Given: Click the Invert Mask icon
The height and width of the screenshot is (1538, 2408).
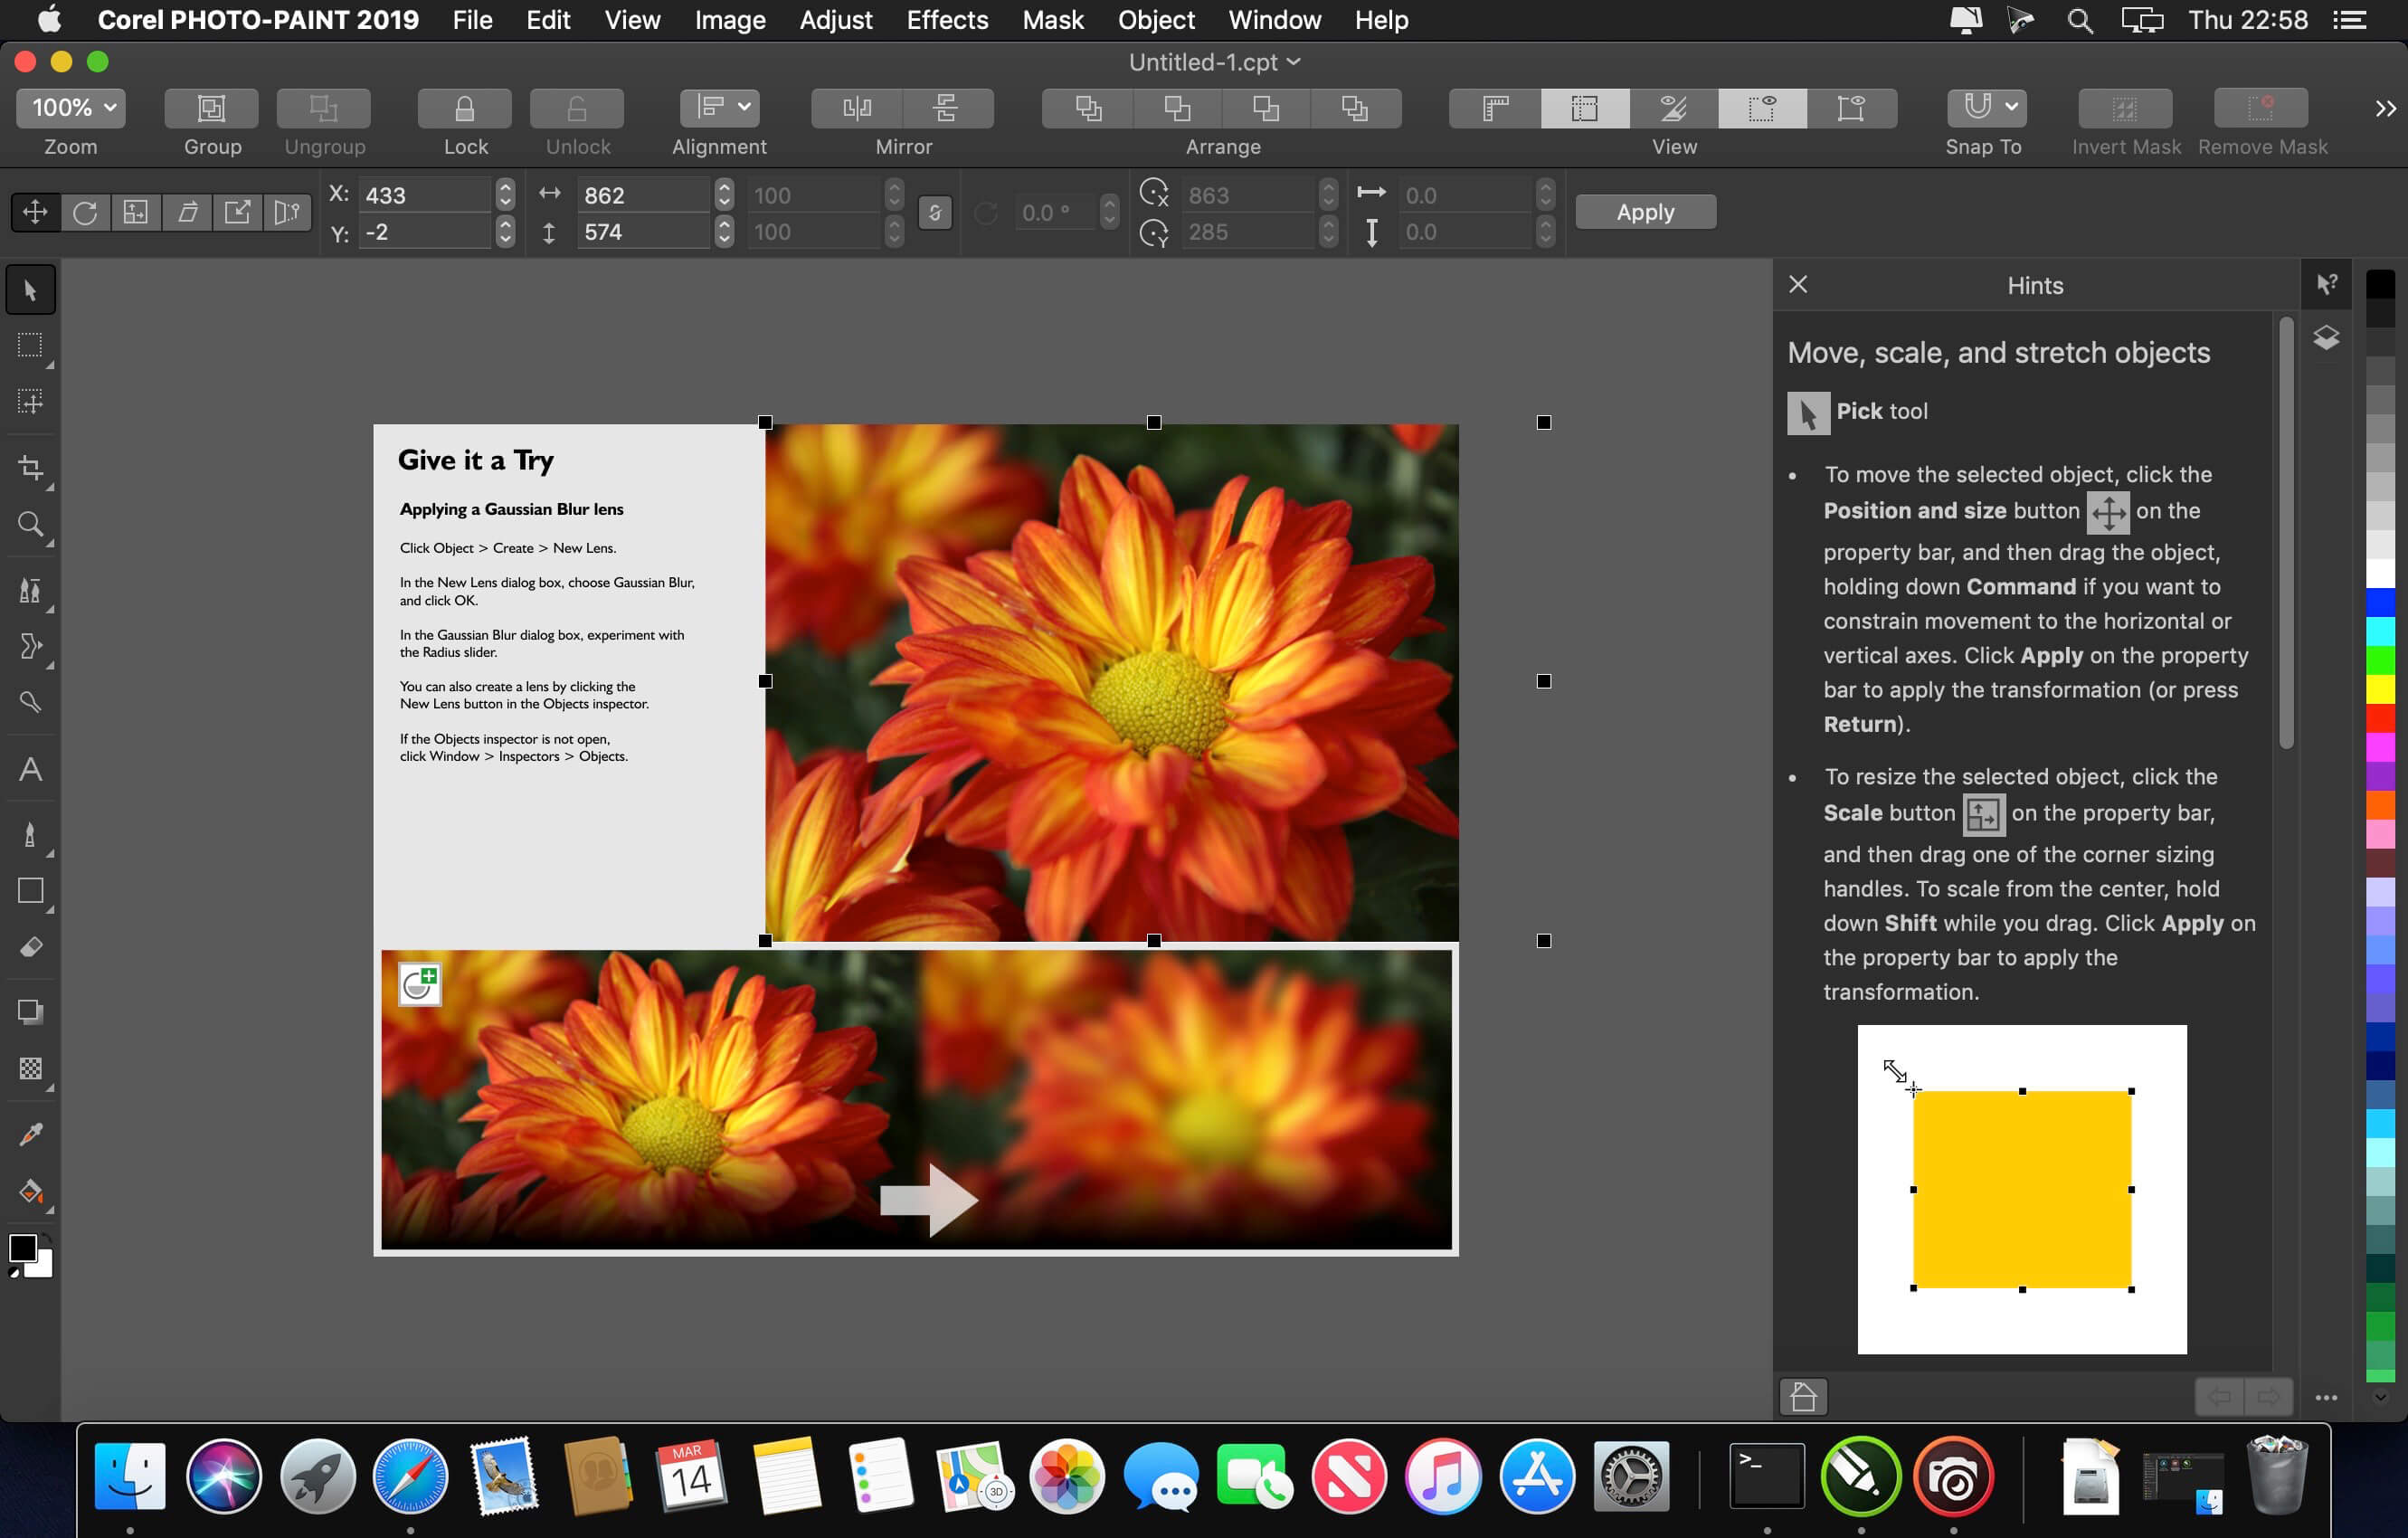Looking at the screenshot, I should (x=2124, y=107).
